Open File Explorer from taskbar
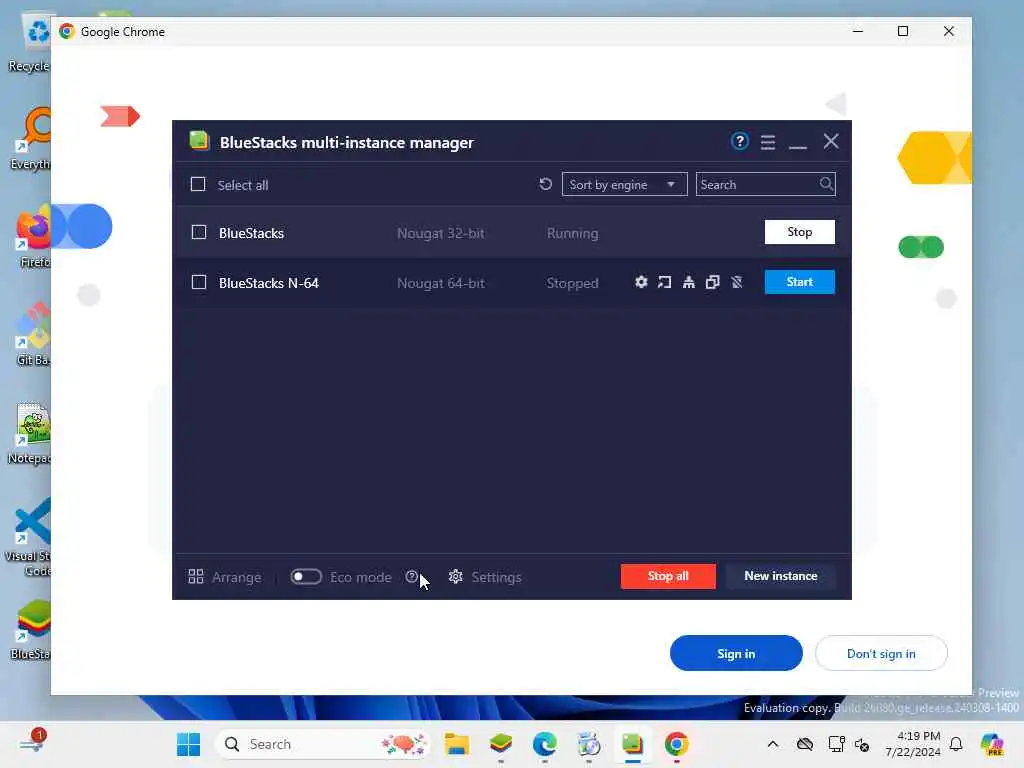The image size is (1024, 768). tap(456, 744)
